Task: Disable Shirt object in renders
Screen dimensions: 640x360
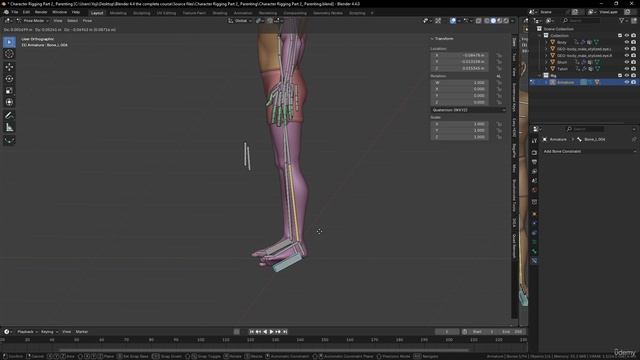Action: (x=633, y=62)
